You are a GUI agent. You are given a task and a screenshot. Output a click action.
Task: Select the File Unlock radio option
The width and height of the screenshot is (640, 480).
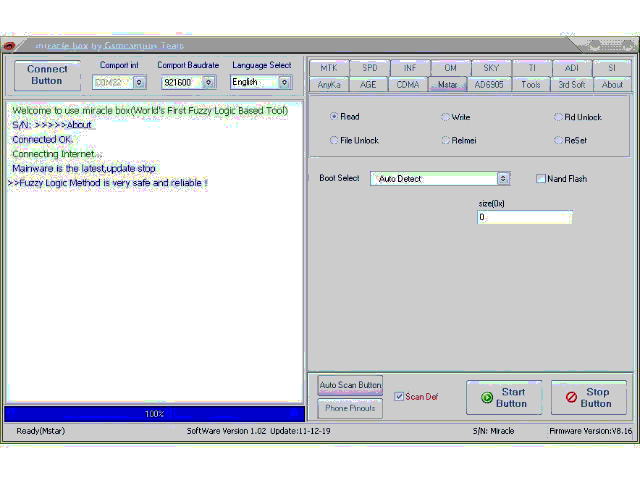coord(334,140)
